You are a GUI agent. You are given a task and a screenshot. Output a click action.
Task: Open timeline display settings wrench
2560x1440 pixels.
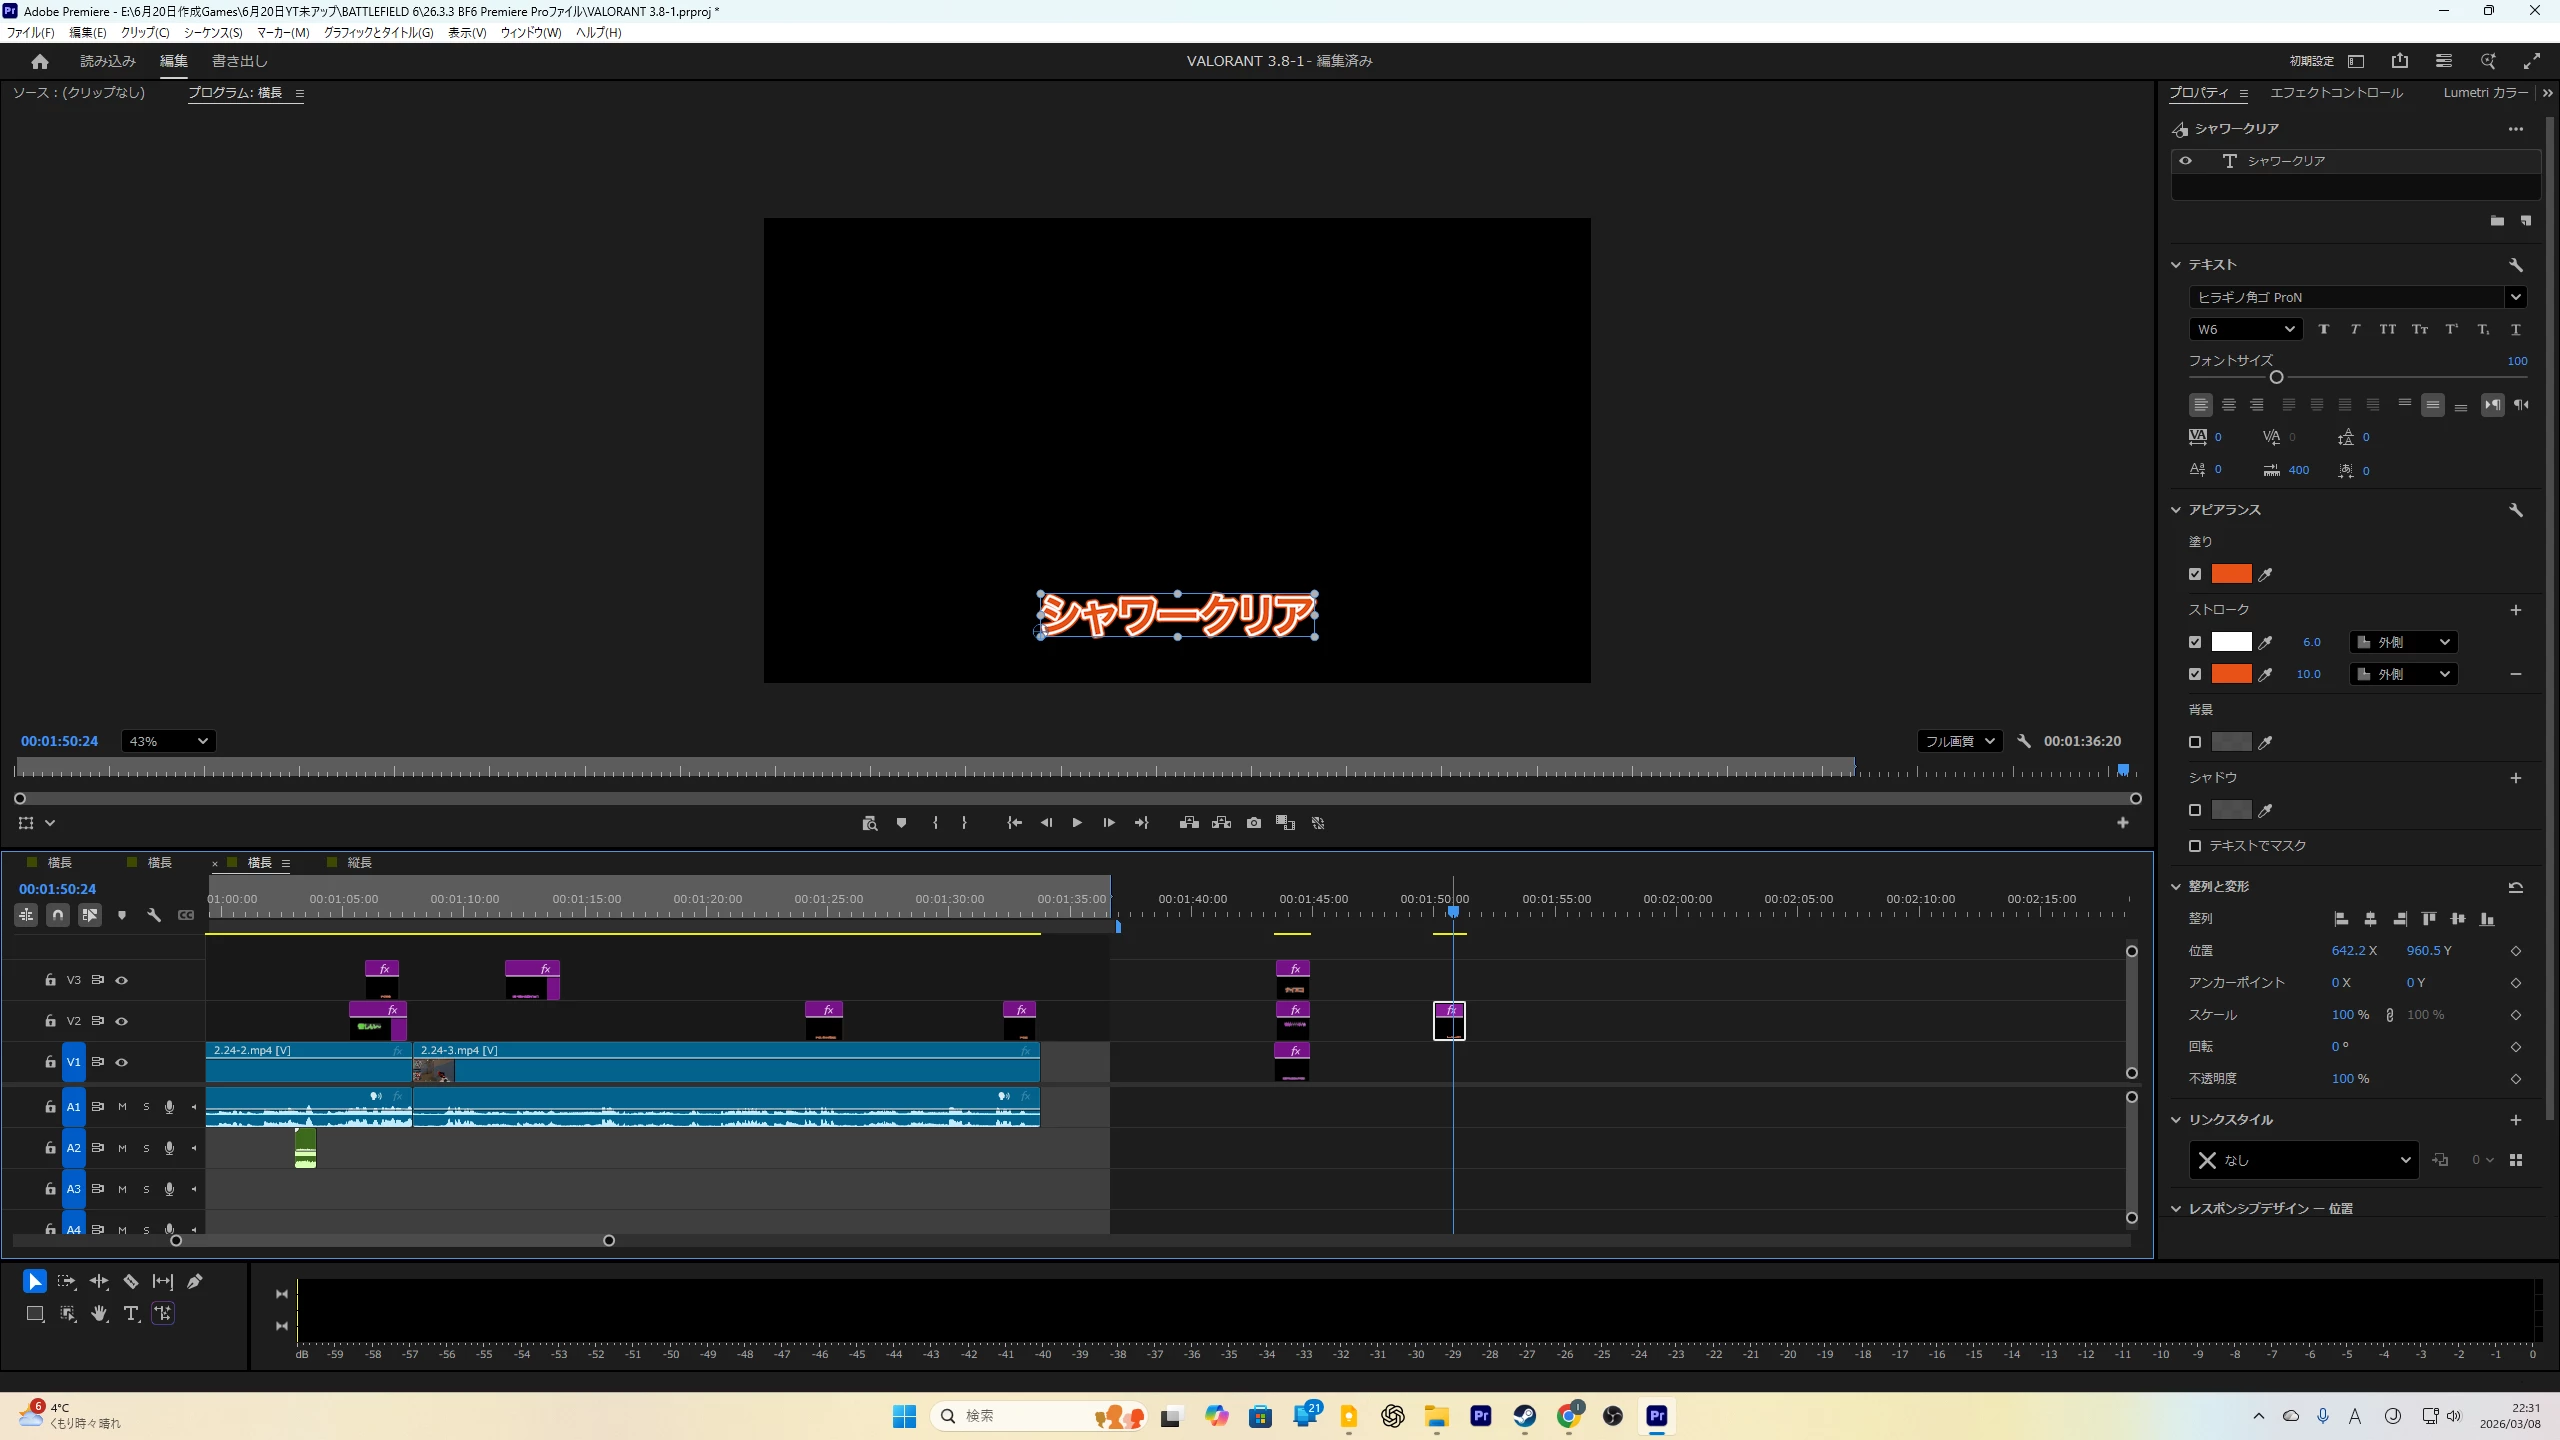coord(154,915)
